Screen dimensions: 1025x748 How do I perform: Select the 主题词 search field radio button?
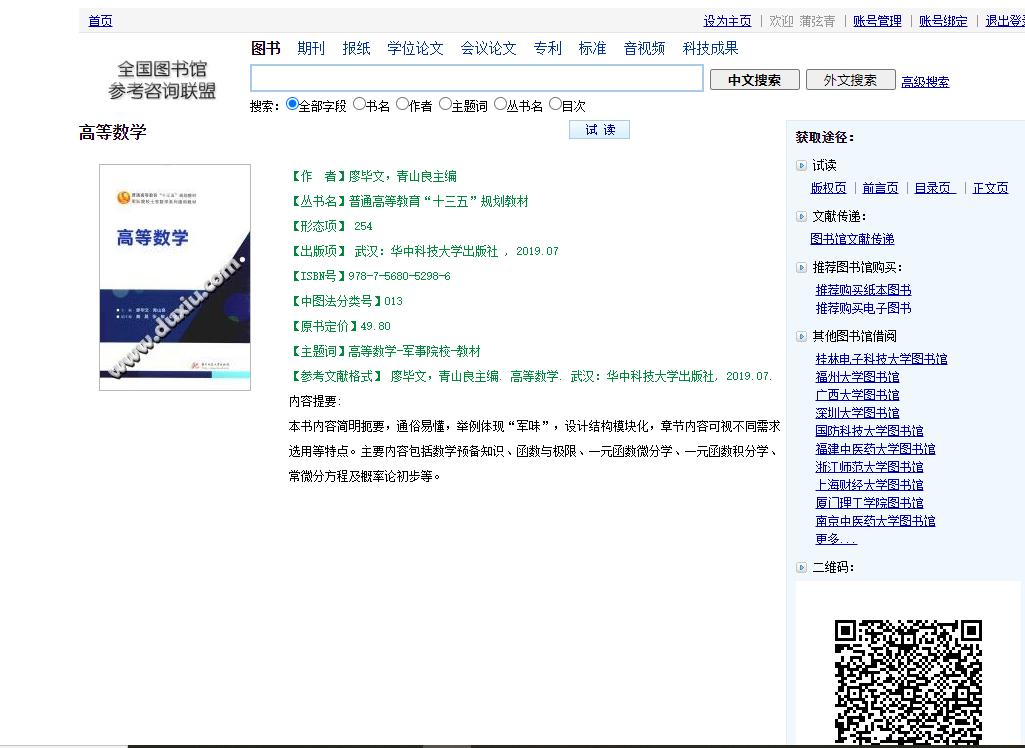pyautogui.click(x=444, y=103)
